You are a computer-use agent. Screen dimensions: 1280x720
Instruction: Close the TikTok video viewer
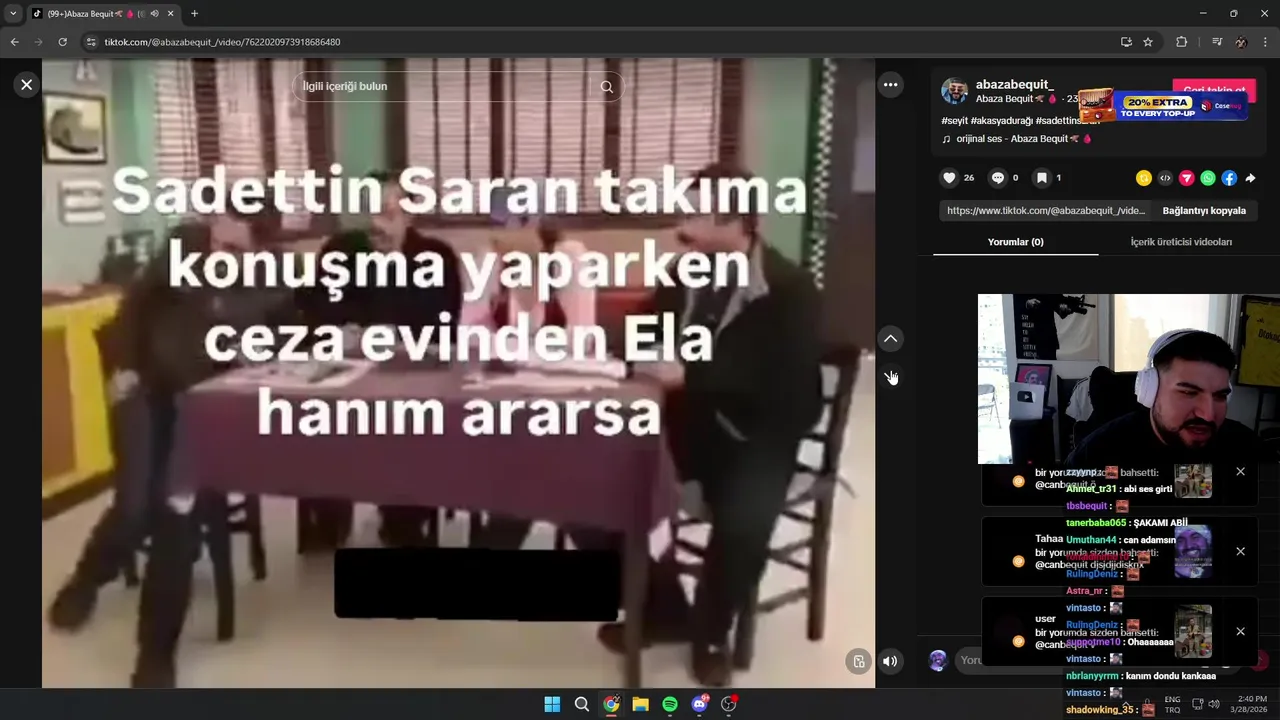(27, 85)
